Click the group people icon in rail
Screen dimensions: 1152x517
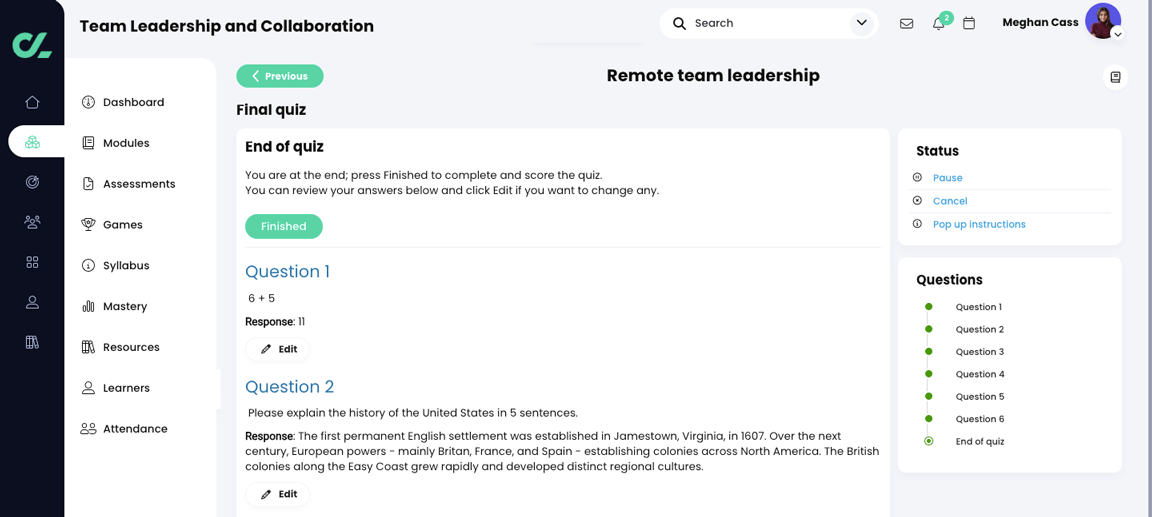click(32, 222)
